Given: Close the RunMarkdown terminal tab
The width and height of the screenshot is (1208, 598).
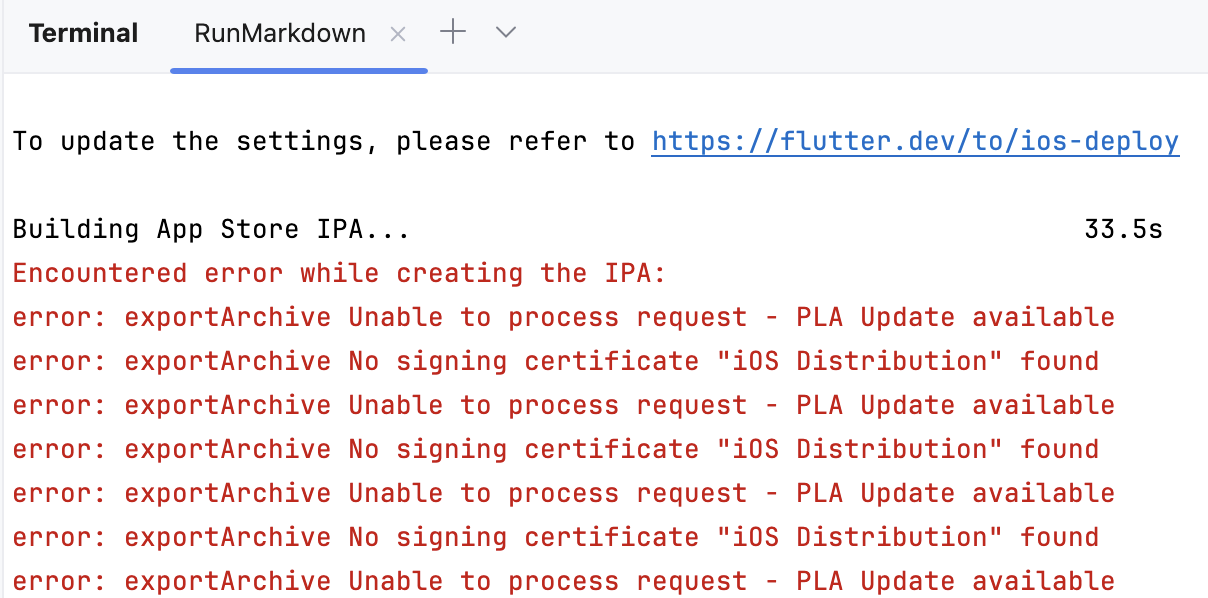Looking at the screenshot, I should [x=398, y=34].
